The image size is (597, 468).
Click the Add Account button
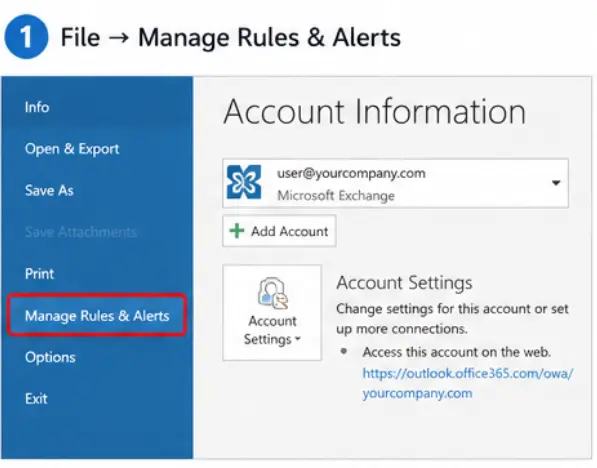[279, 231]
